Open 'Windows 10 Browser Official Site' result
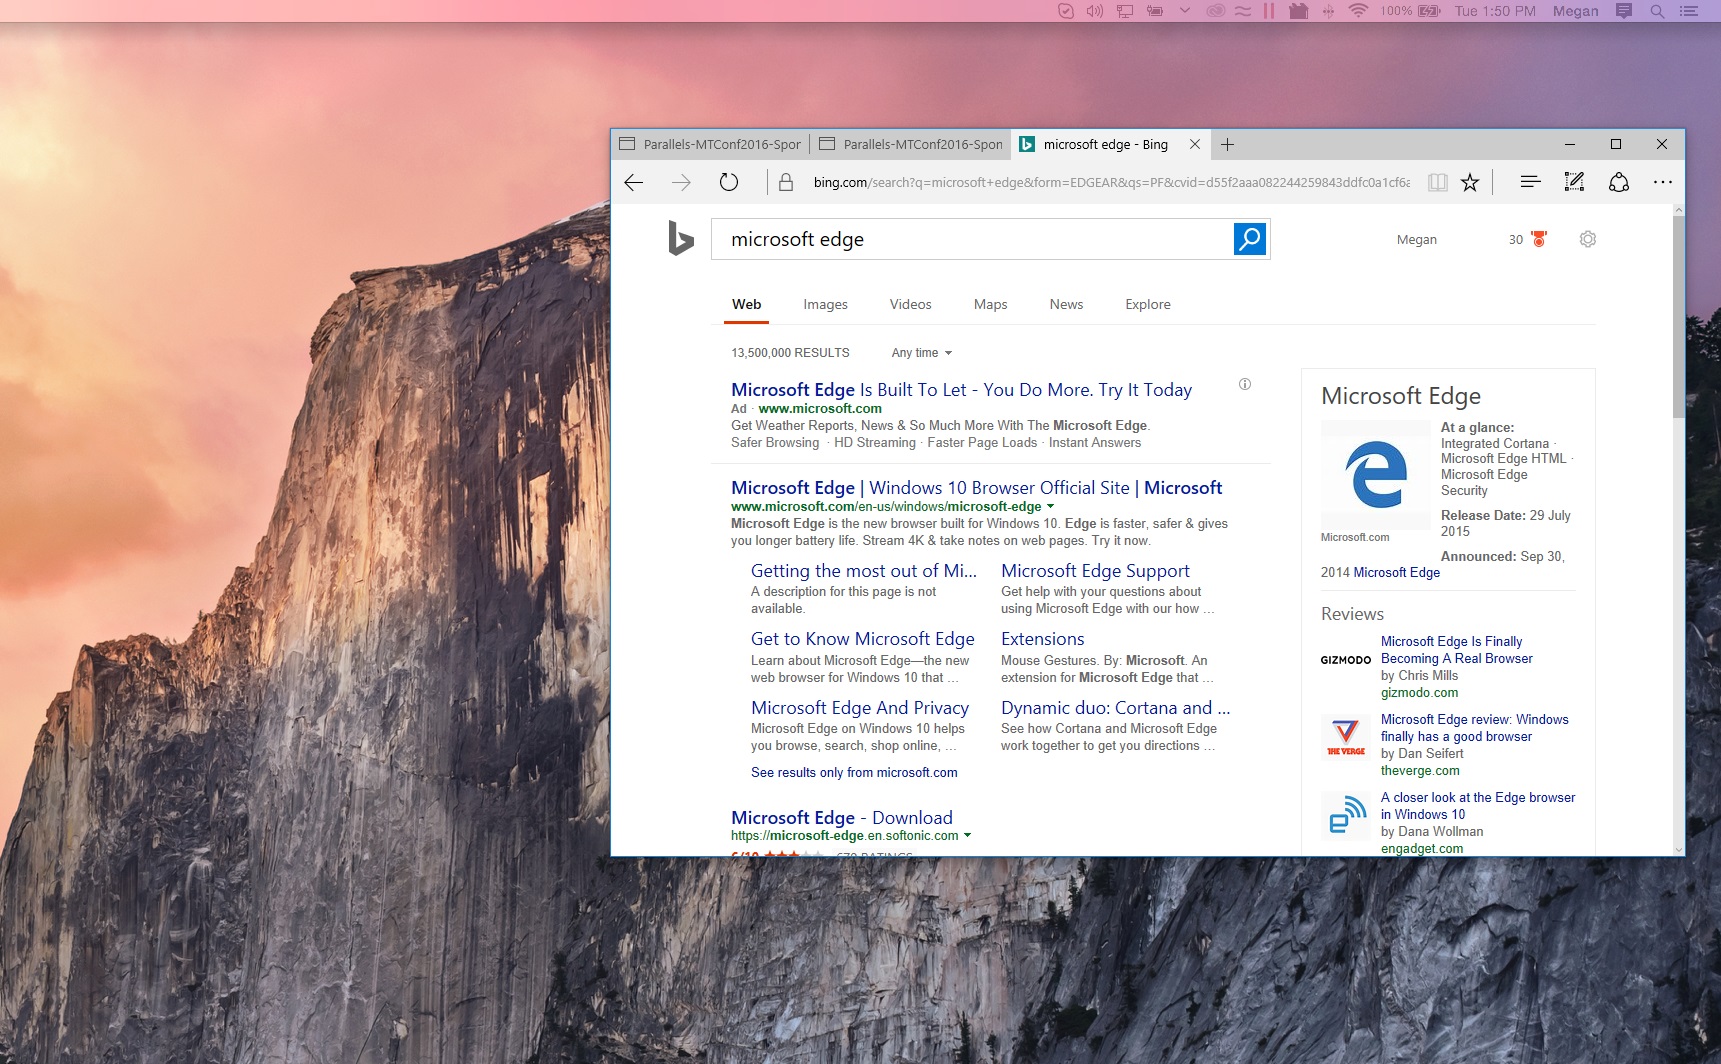 click(x=976, y=488)
